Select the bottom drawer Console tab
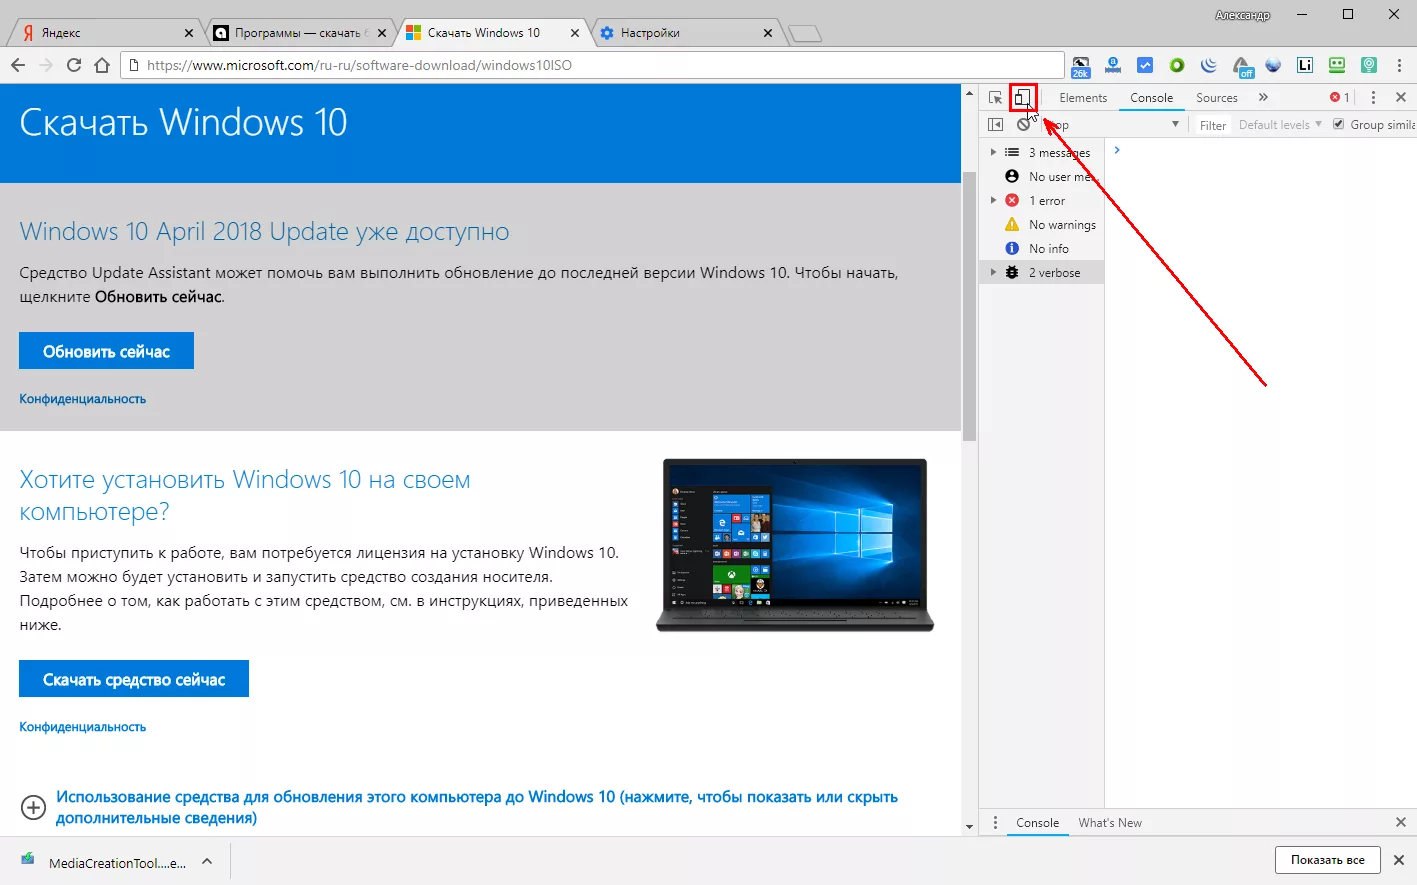This screenshot has width=1417, height=885. tap(1037, 822)
